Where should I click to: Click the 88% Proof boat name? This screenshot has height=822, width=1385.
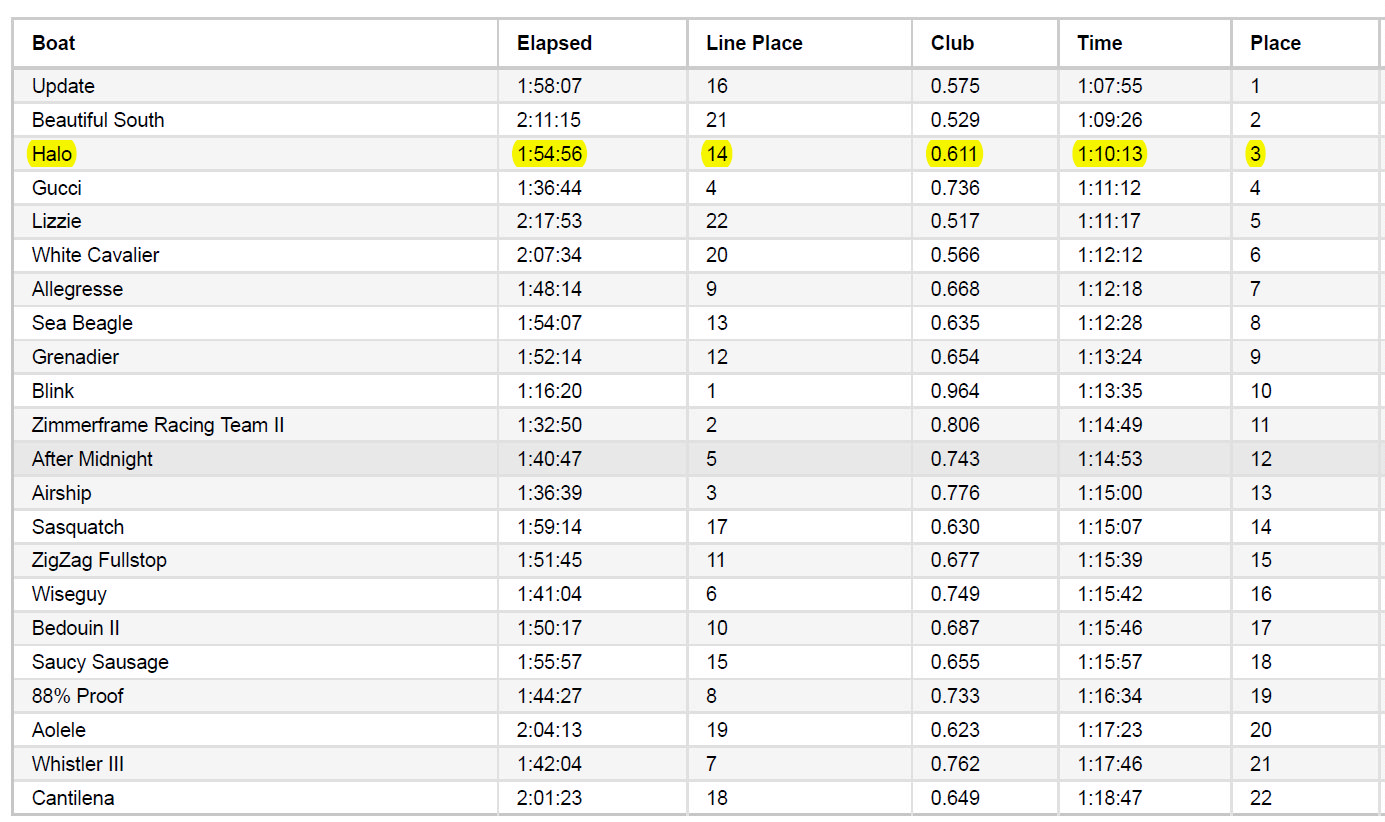click(x=78, y=696)
